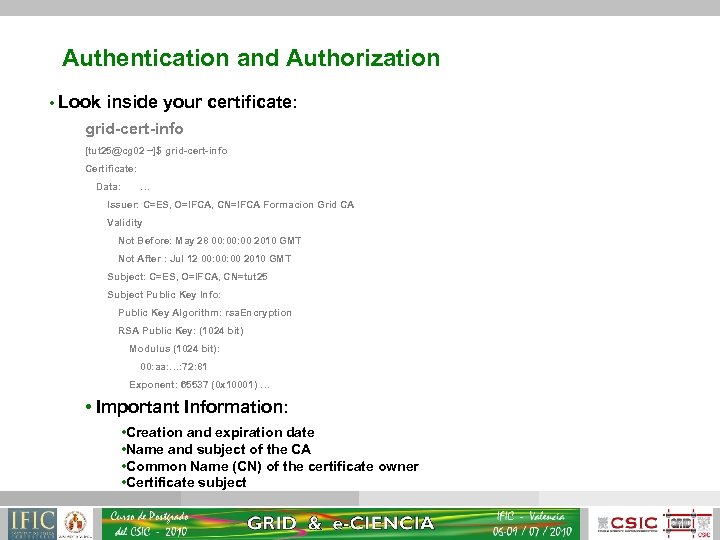The width and height of the screenshot is (720, 540).
Task: Click the 'Not Before: May 28' line
Action: point(210,241)
